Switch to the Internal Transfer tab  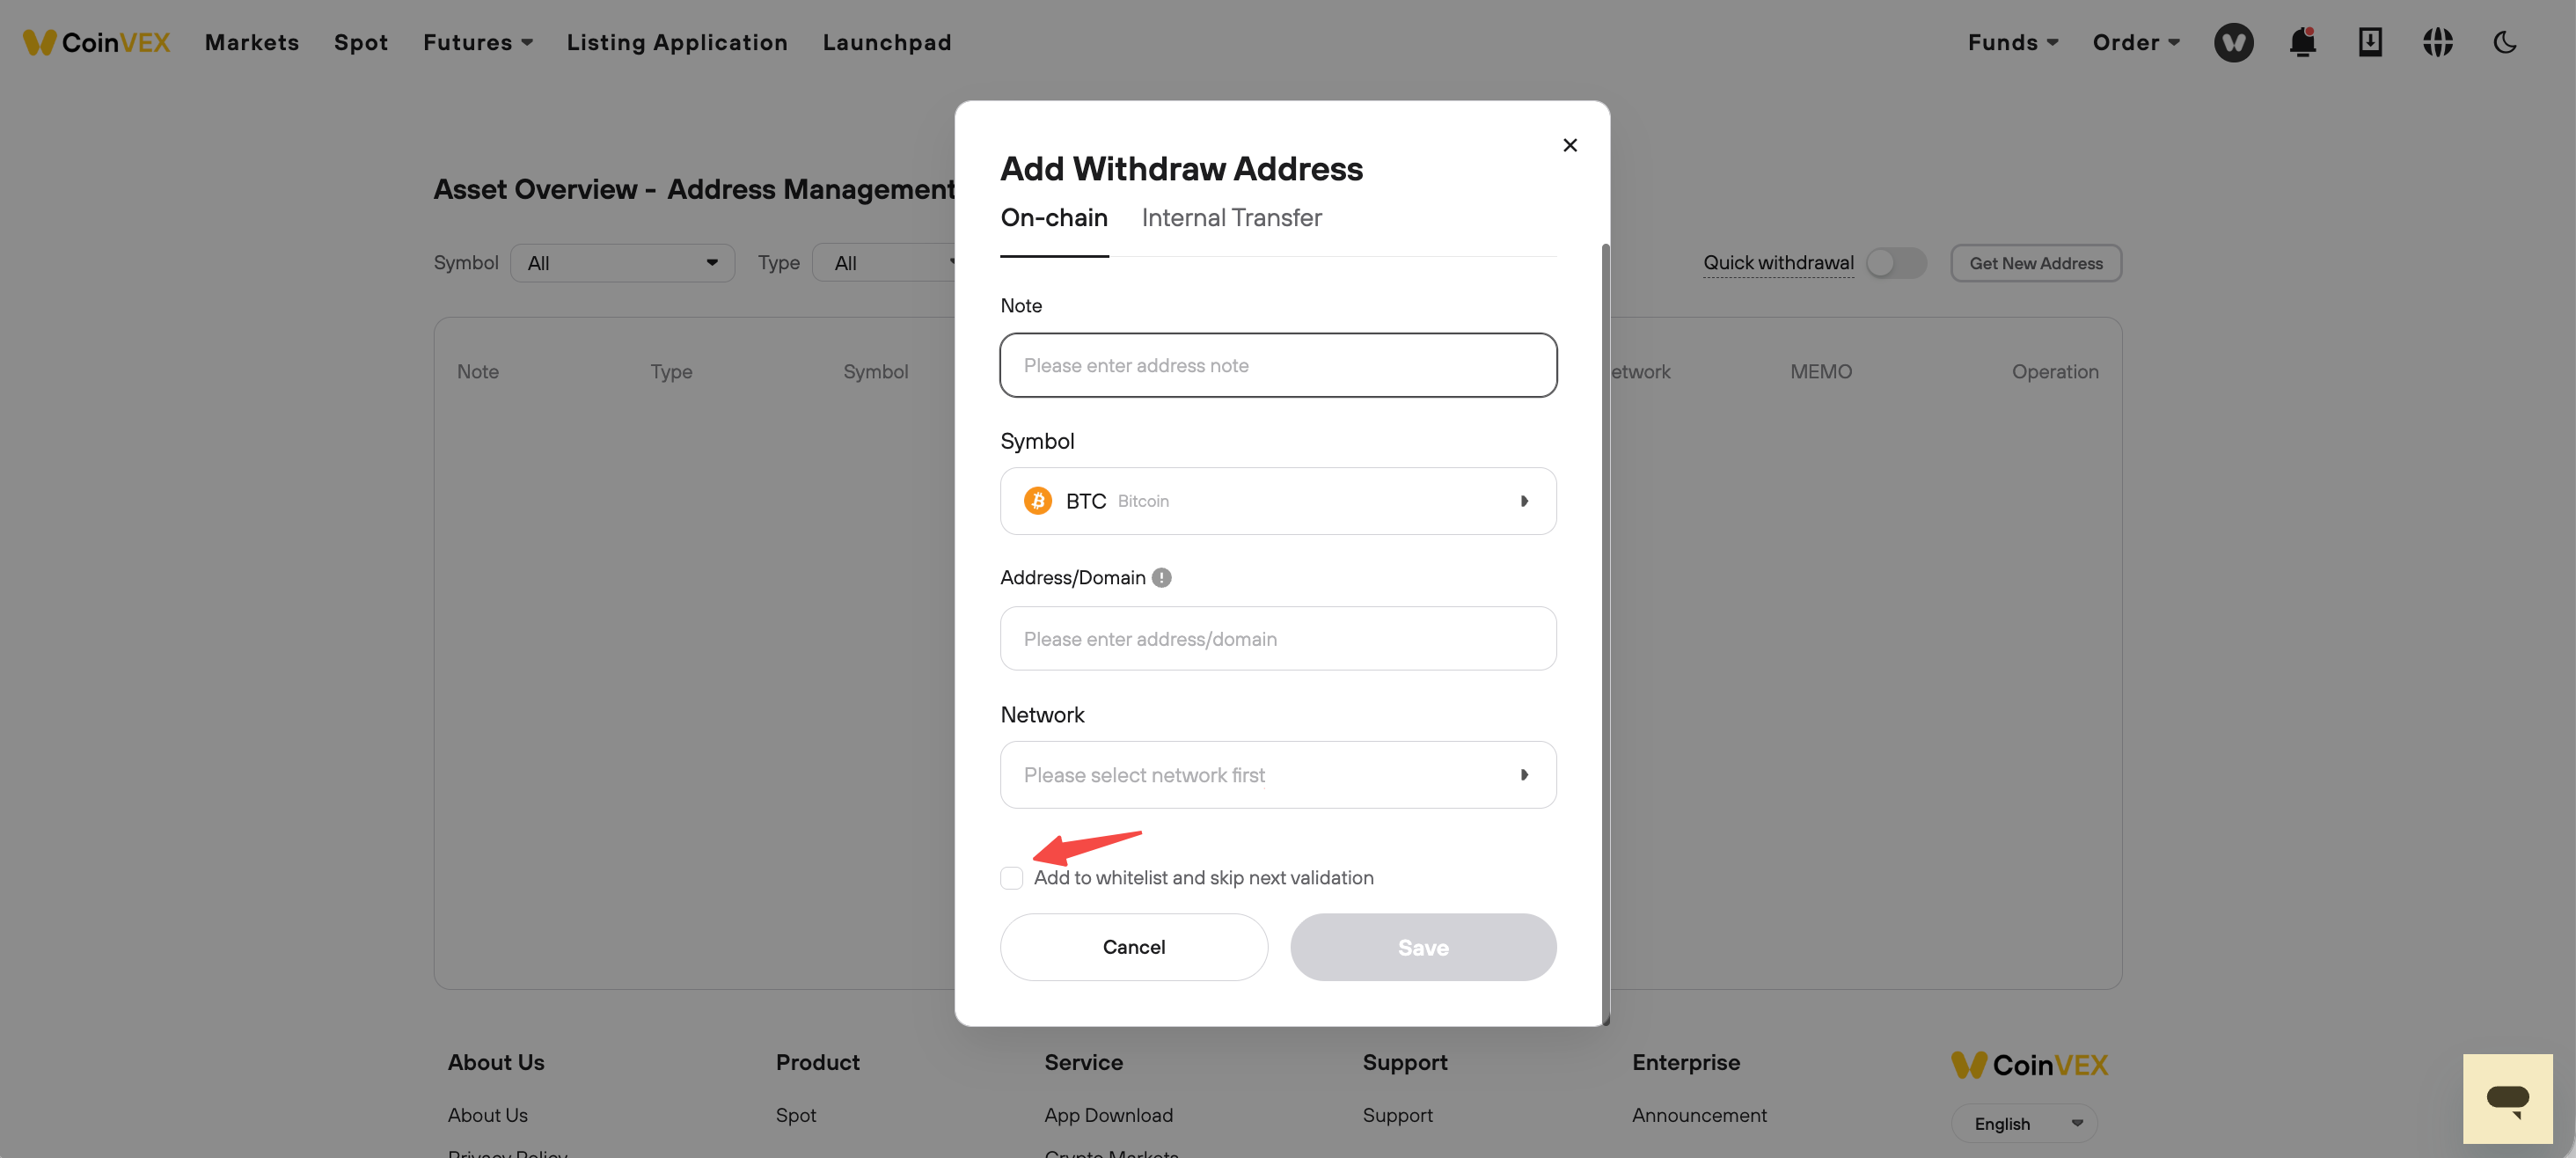(1231, 218)
